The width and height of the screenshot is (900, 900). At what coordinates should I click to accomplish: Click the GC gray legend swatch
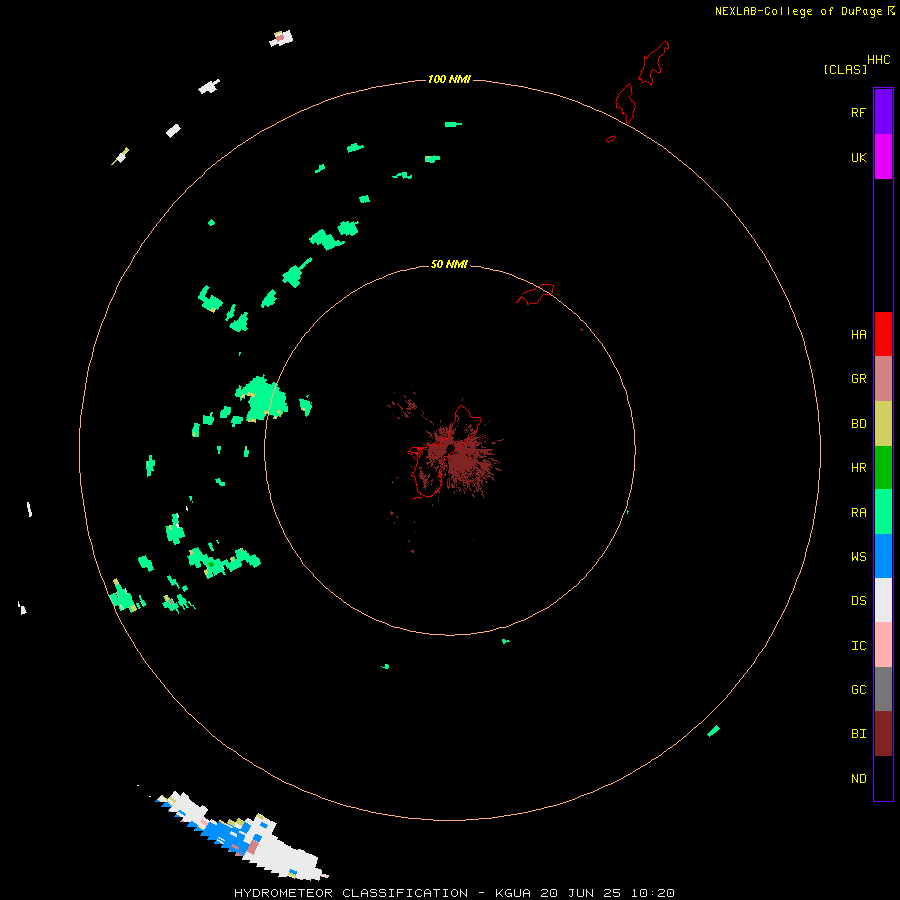883,689
